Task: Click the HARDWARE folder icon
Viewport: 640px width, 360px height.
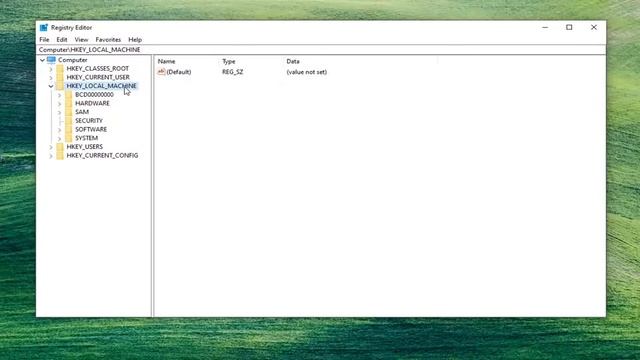Action: pyautogui.click(x=69, y=103)
